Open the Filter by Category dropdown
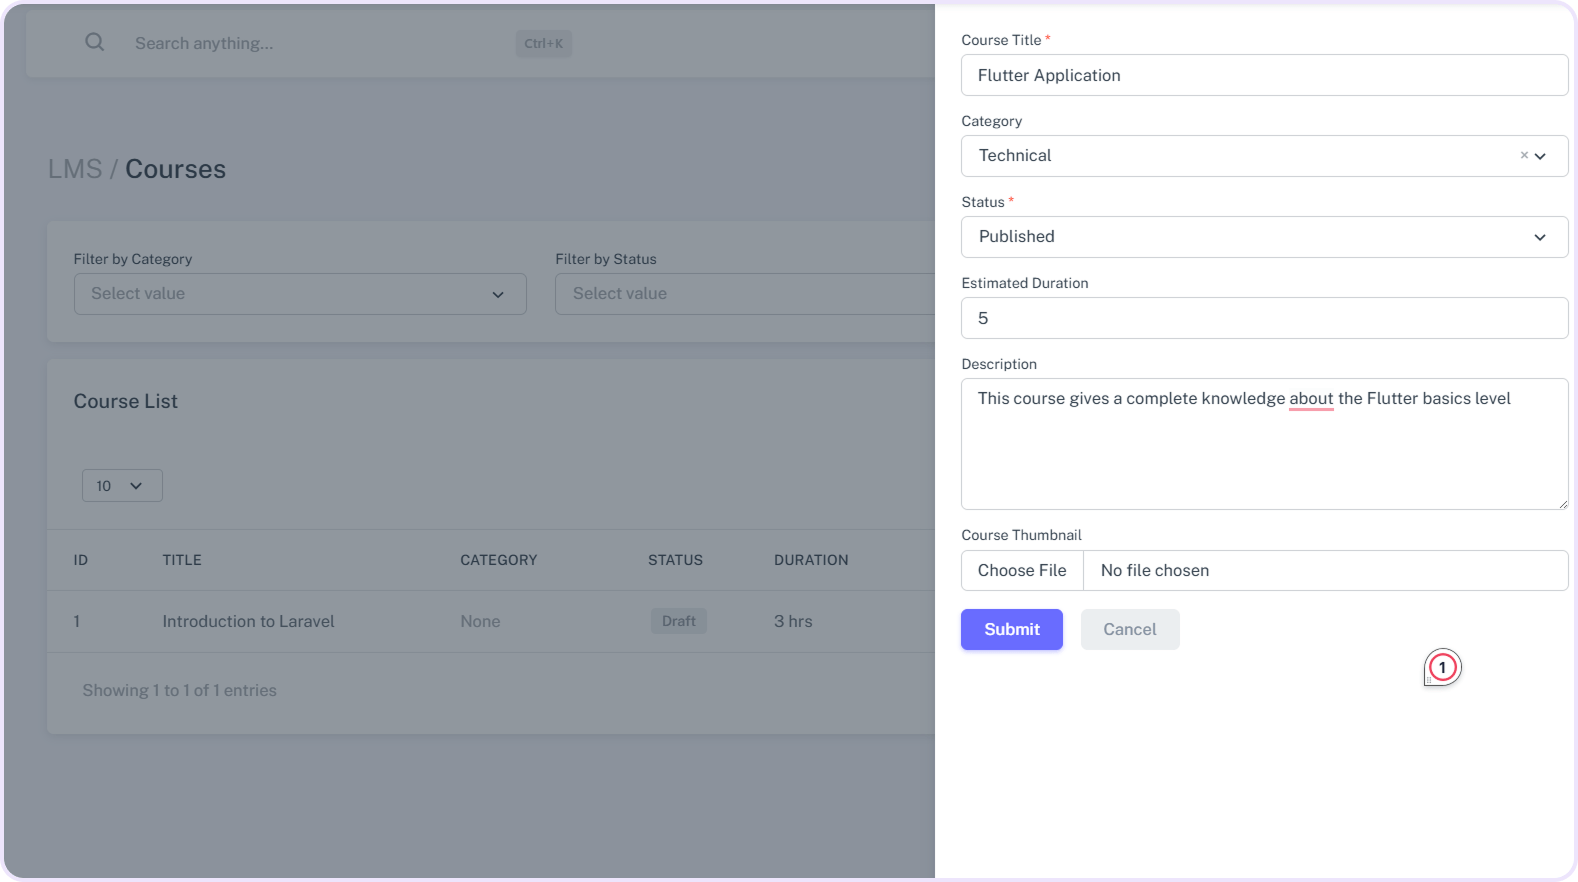The width and height of the screenshot is (1578, 882). point(300,294)
